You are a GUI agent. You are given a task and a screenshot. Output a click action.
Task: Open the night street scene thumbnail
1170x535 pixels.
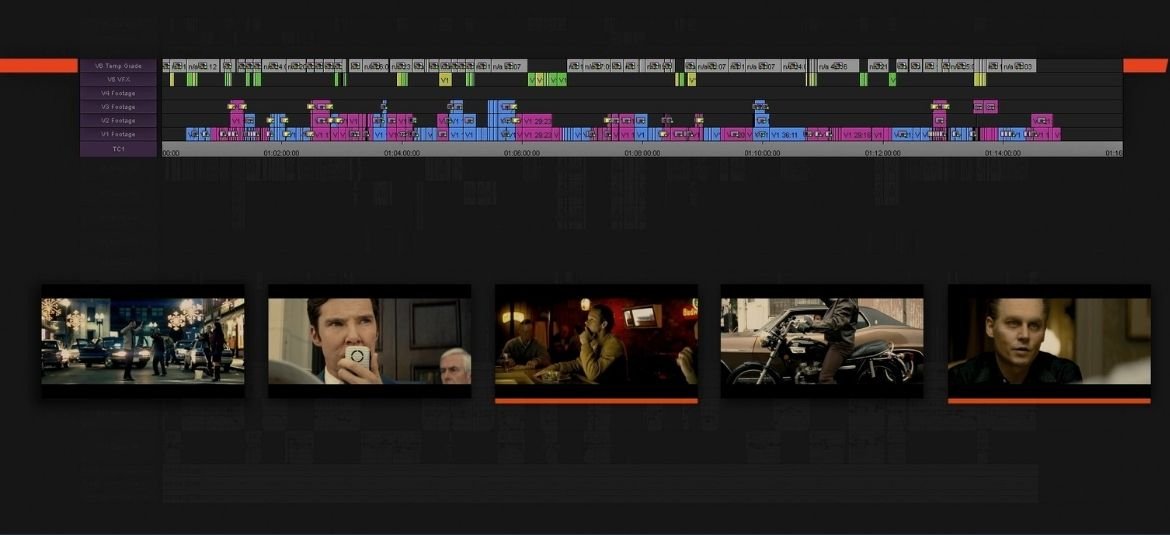click(x=143, y=341)
